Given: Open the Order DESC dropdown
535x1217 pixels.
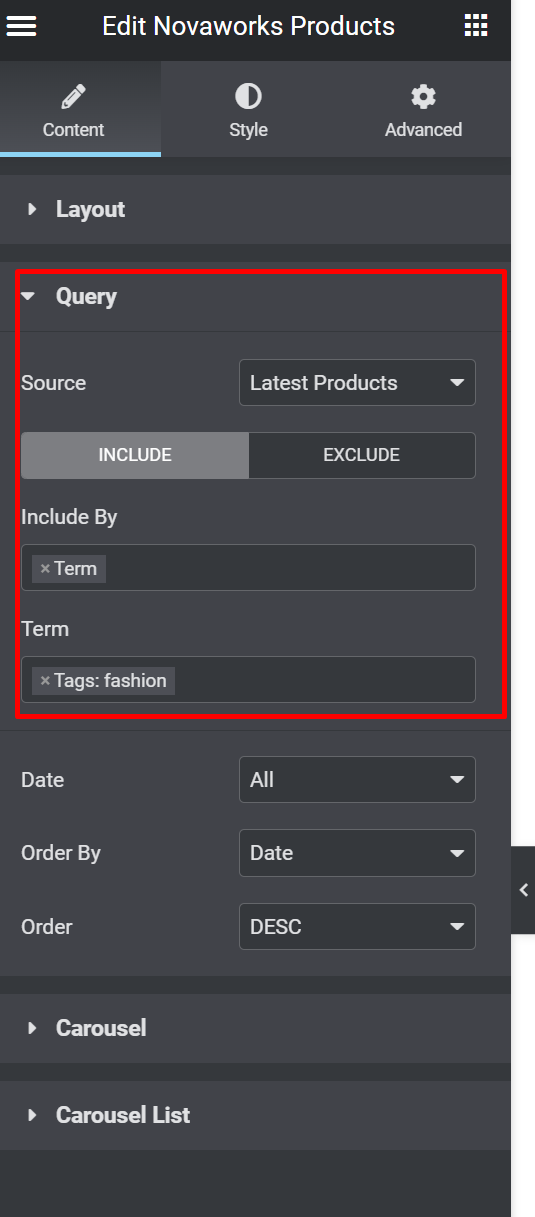Looking at the screenshot, I should pyautogui.click(x=357, y=927).
